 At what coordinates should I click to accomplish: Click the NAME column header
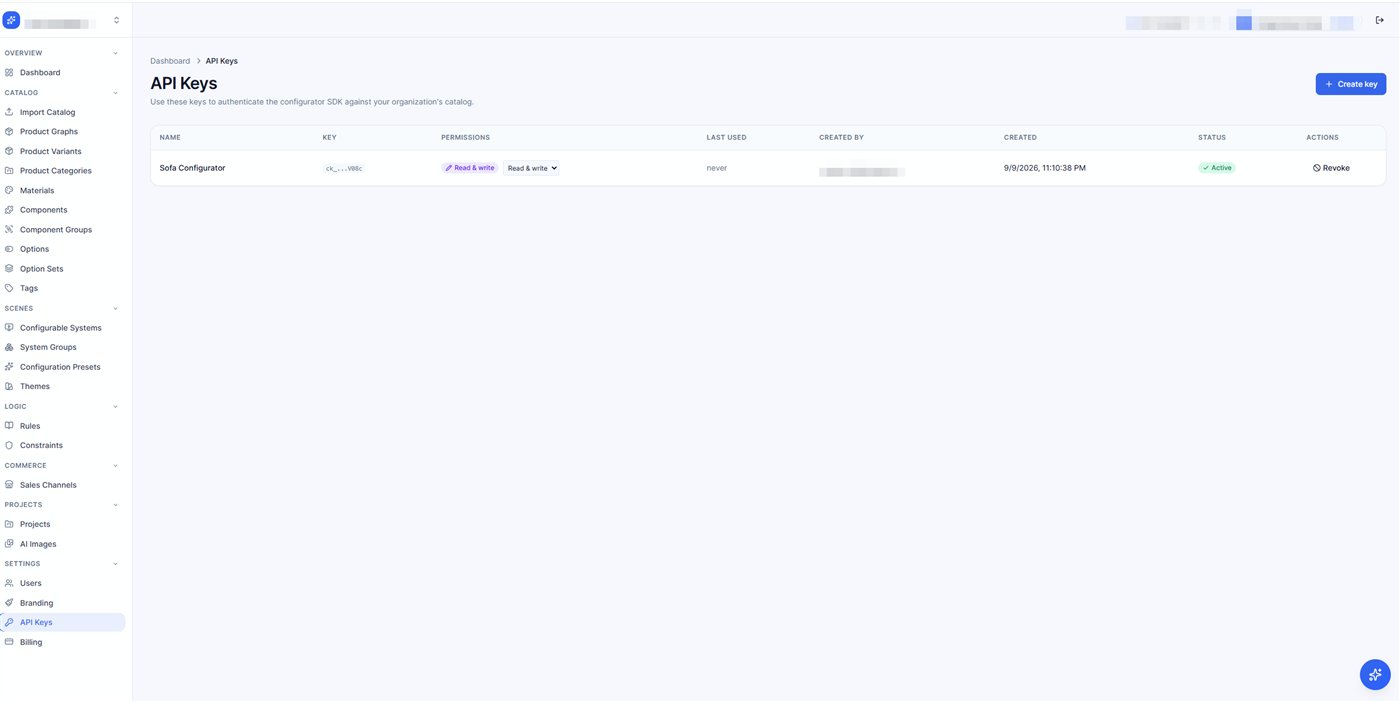point(170,137)
